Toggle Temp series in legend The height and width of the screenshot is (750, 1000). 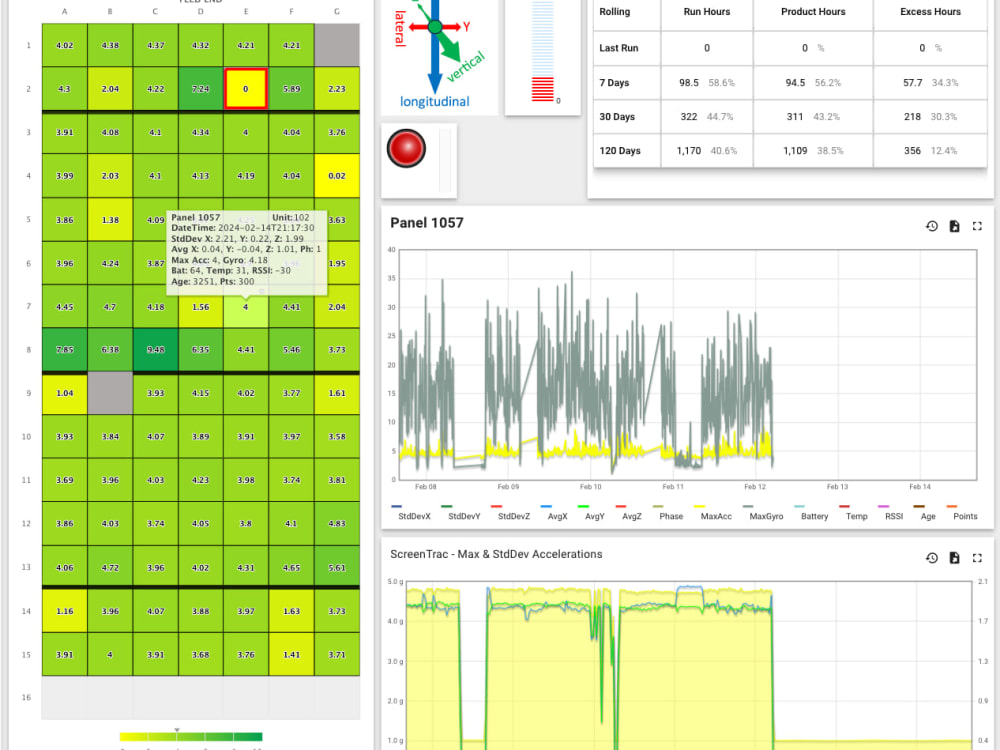click(x=857, y=516)
